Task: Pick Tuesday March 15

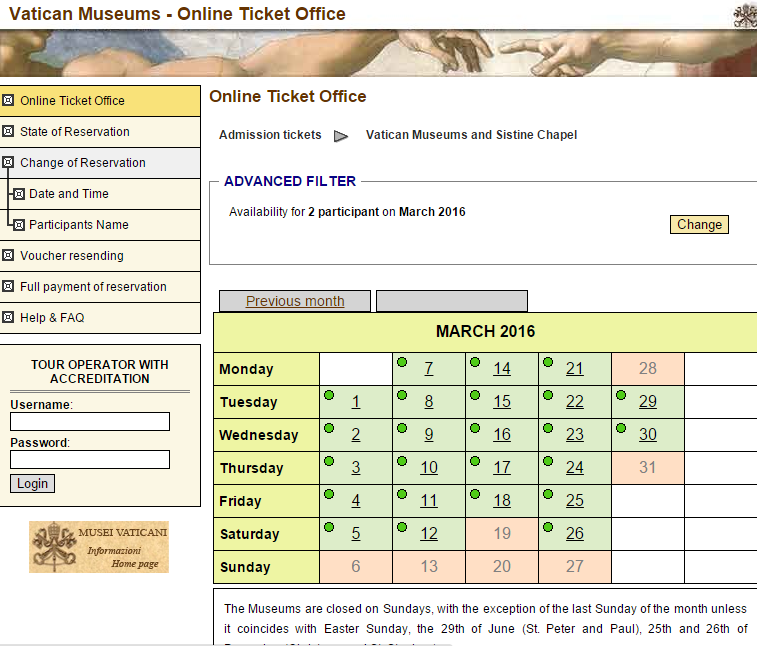Action: click(502, 402)
